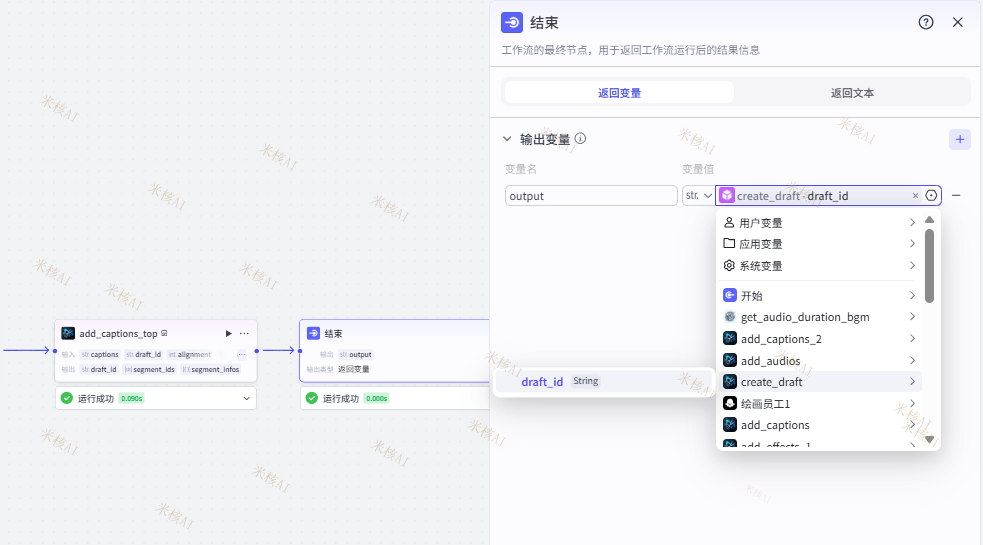Click the variable list scrollbar down arrow
Image resolution: width=983 pixels, height=545 pixels.
(929, 439)
